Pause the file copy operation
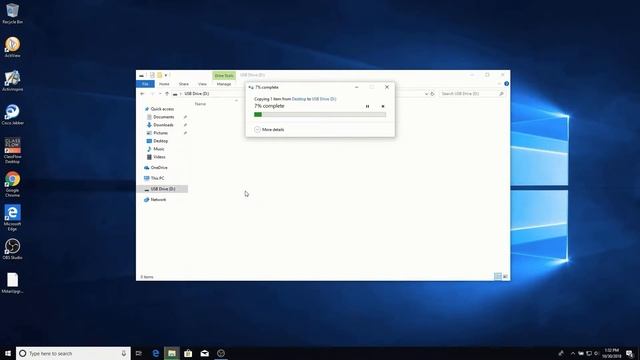The width and height of the screenshot is (640, 360). pos(367,106)
